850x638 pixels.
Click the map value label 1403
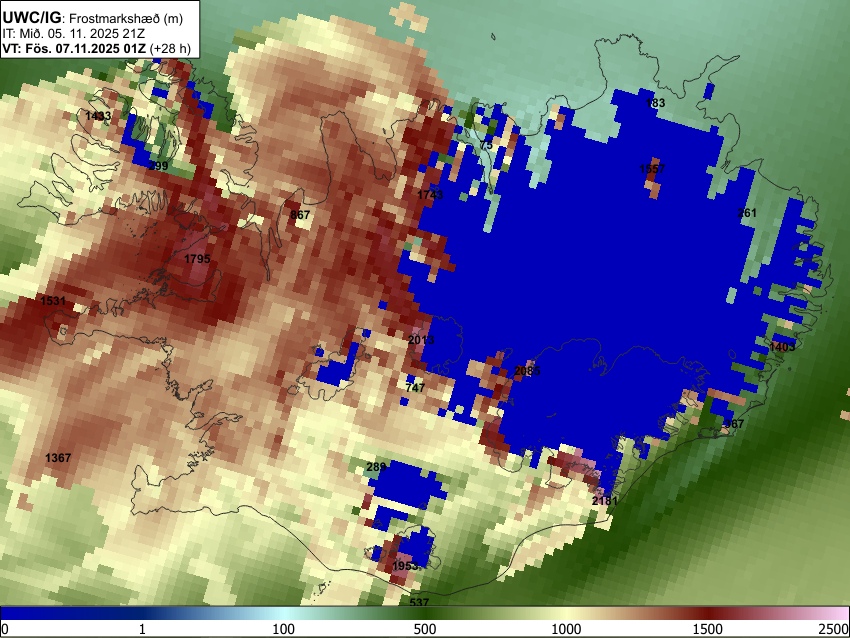[782, 346]
